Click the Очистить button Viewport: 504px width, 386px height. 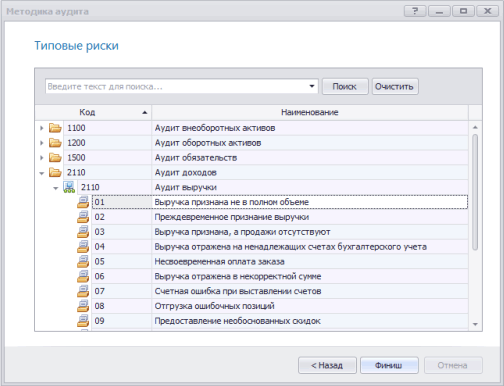(x=395, y=87)
